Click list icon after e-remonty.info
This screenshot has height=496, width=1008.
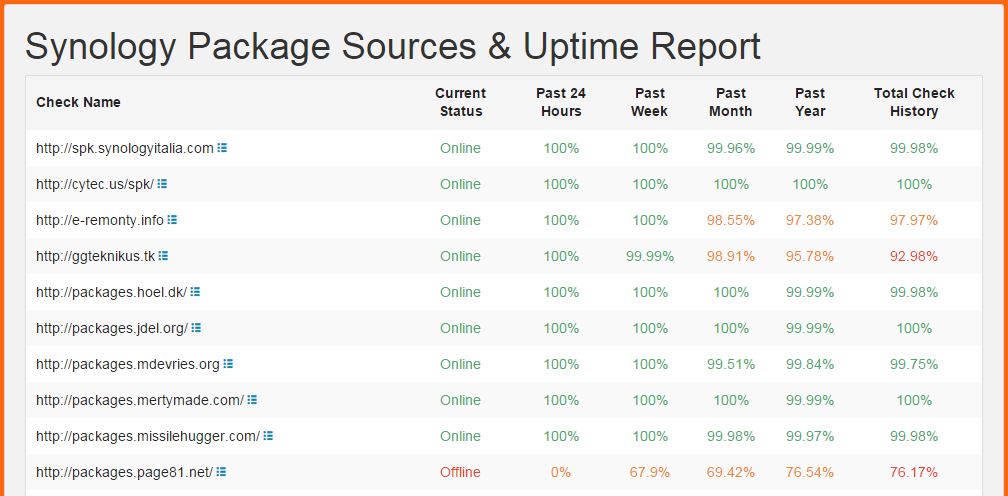(x=172, y=220)
